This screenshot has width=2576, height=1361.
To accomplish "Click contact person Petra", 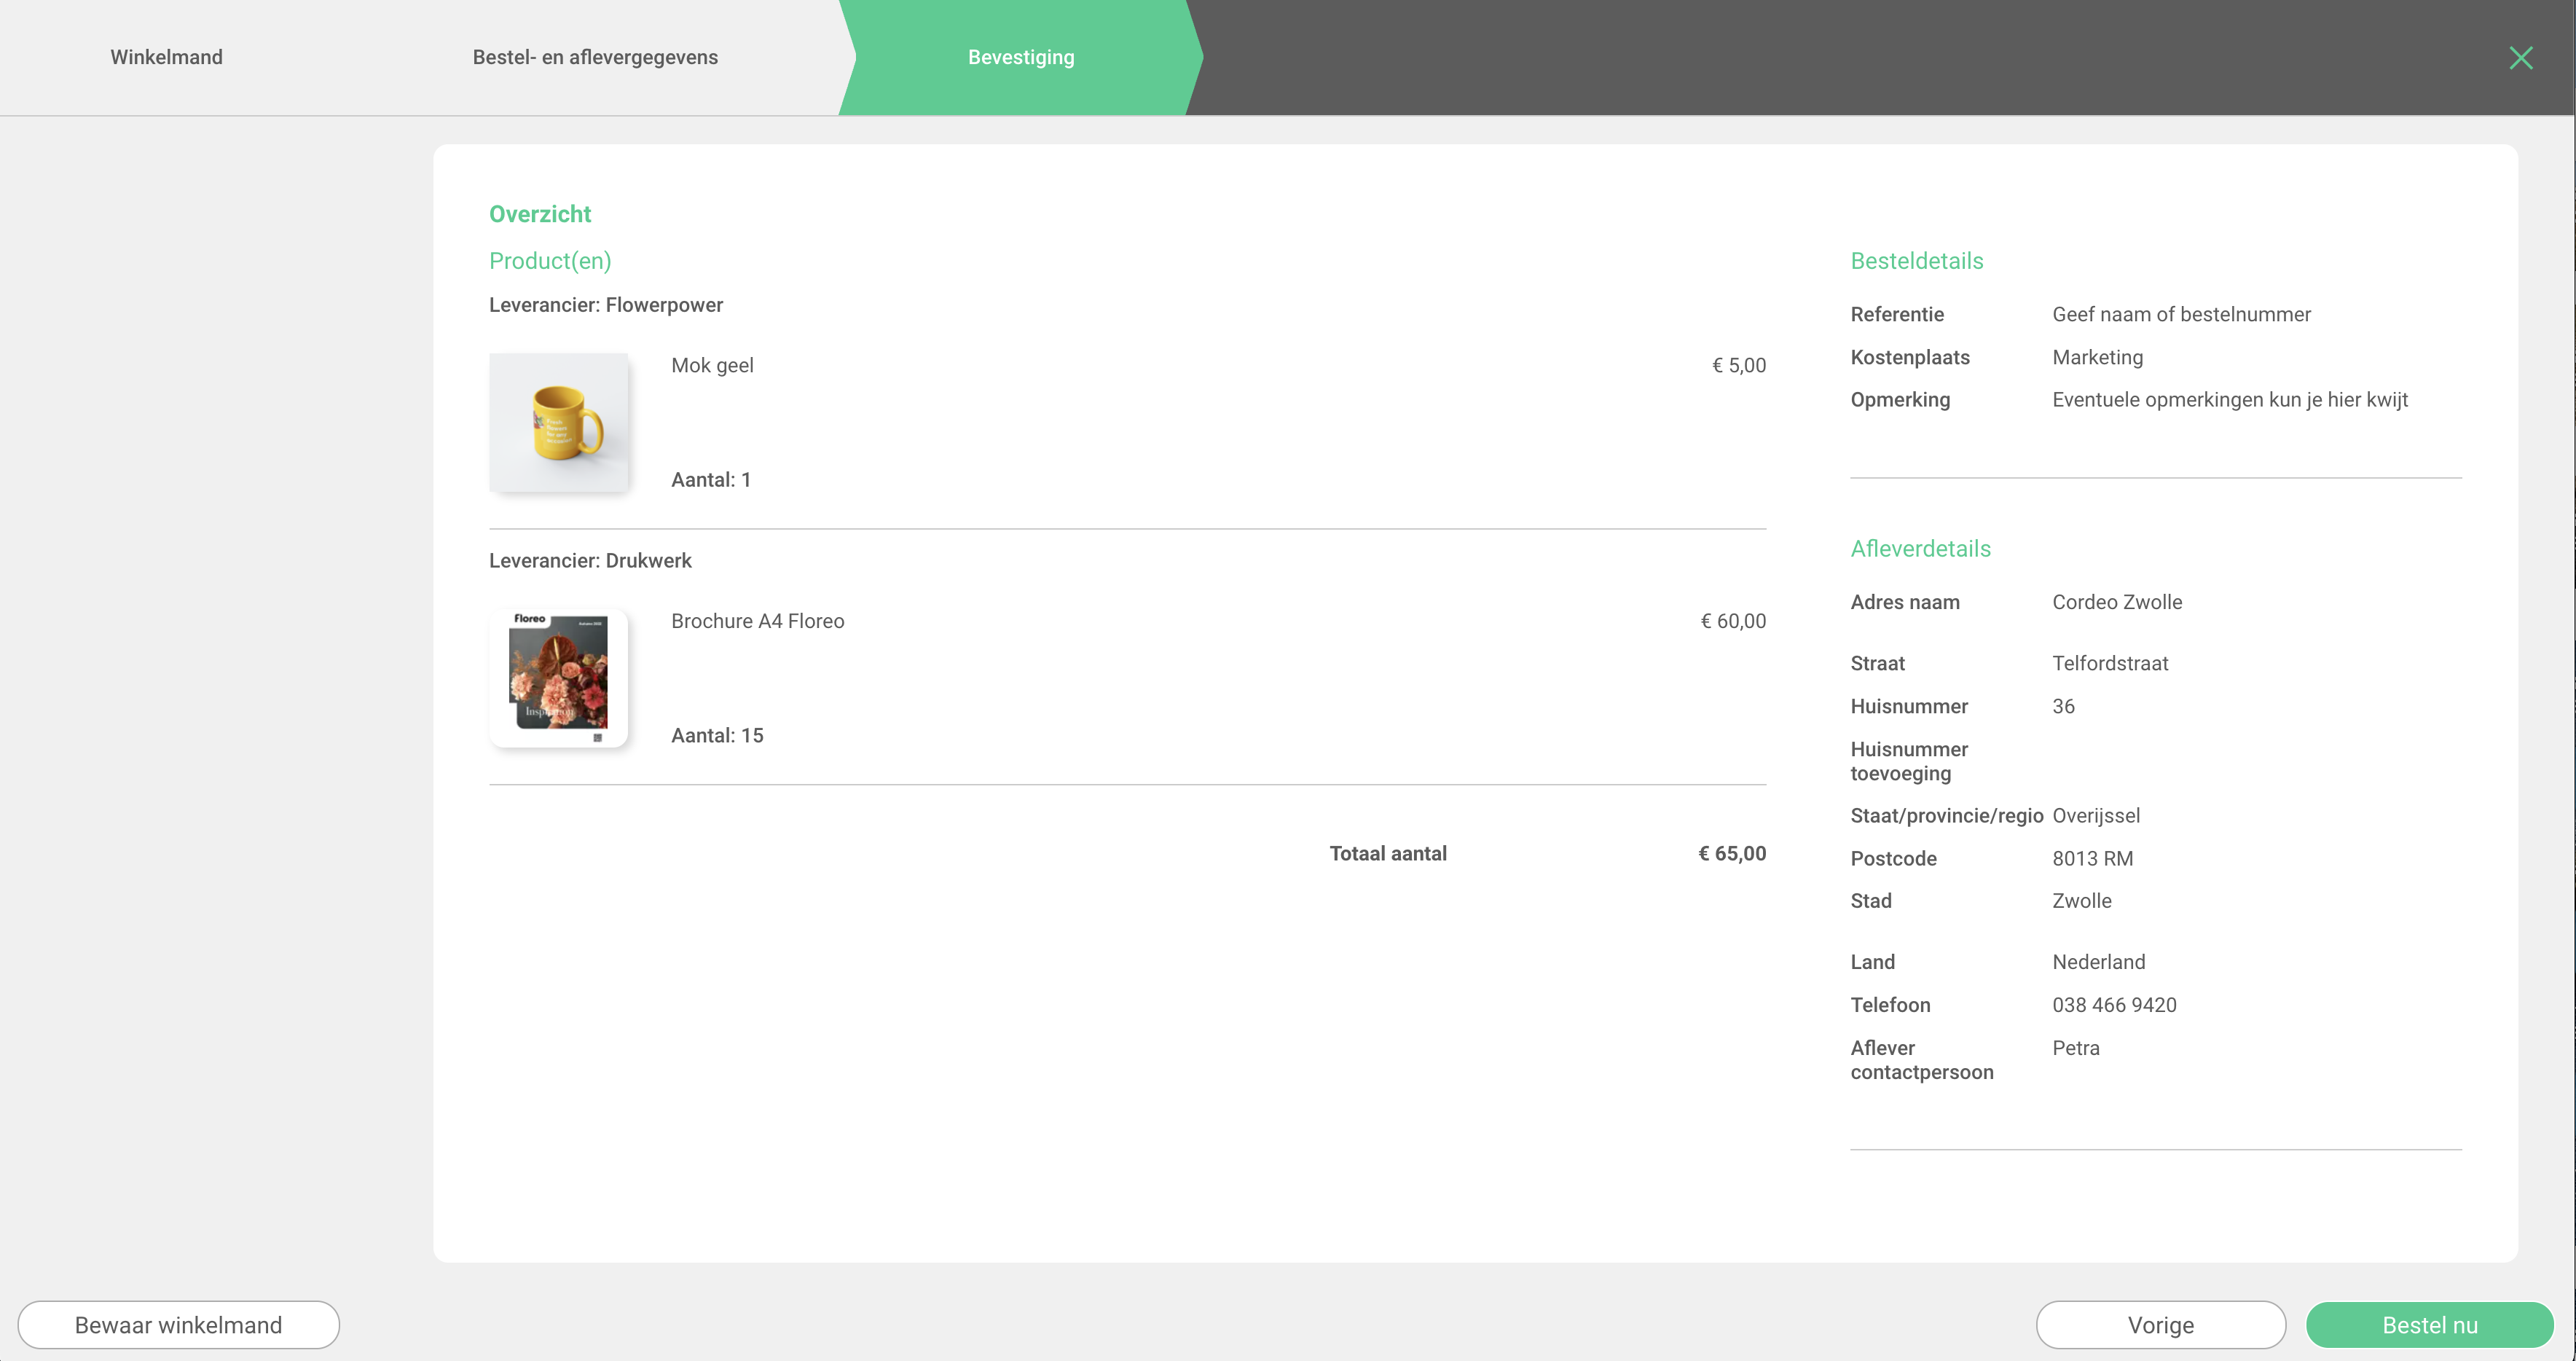I will [x=2075, y=1048].
